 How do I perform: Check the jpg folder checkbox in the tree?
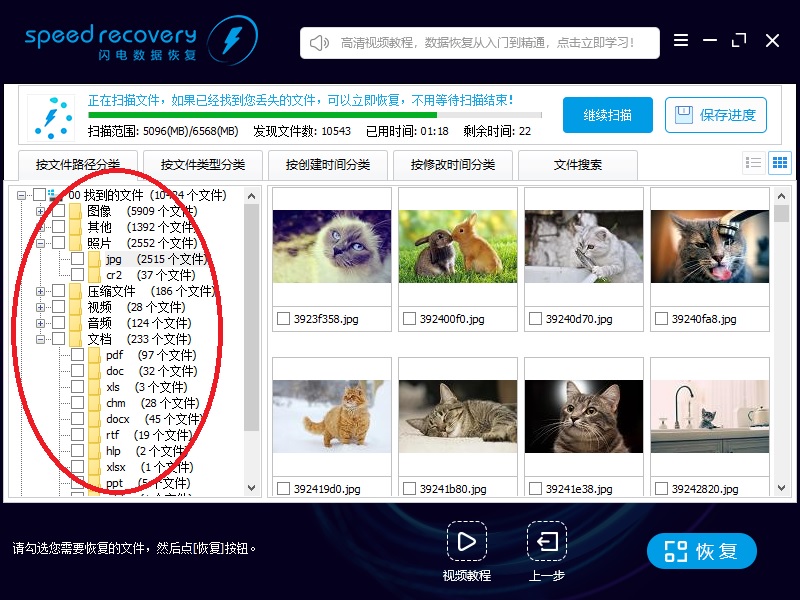click(x=77, y=261)
